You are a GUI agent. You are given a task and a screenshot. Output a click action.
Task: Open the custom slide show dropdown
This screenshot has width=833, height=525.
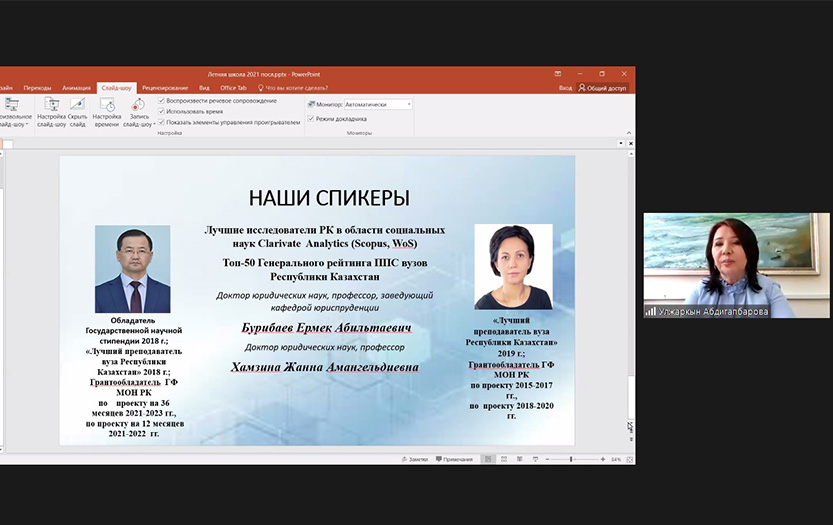click(14, 112)
